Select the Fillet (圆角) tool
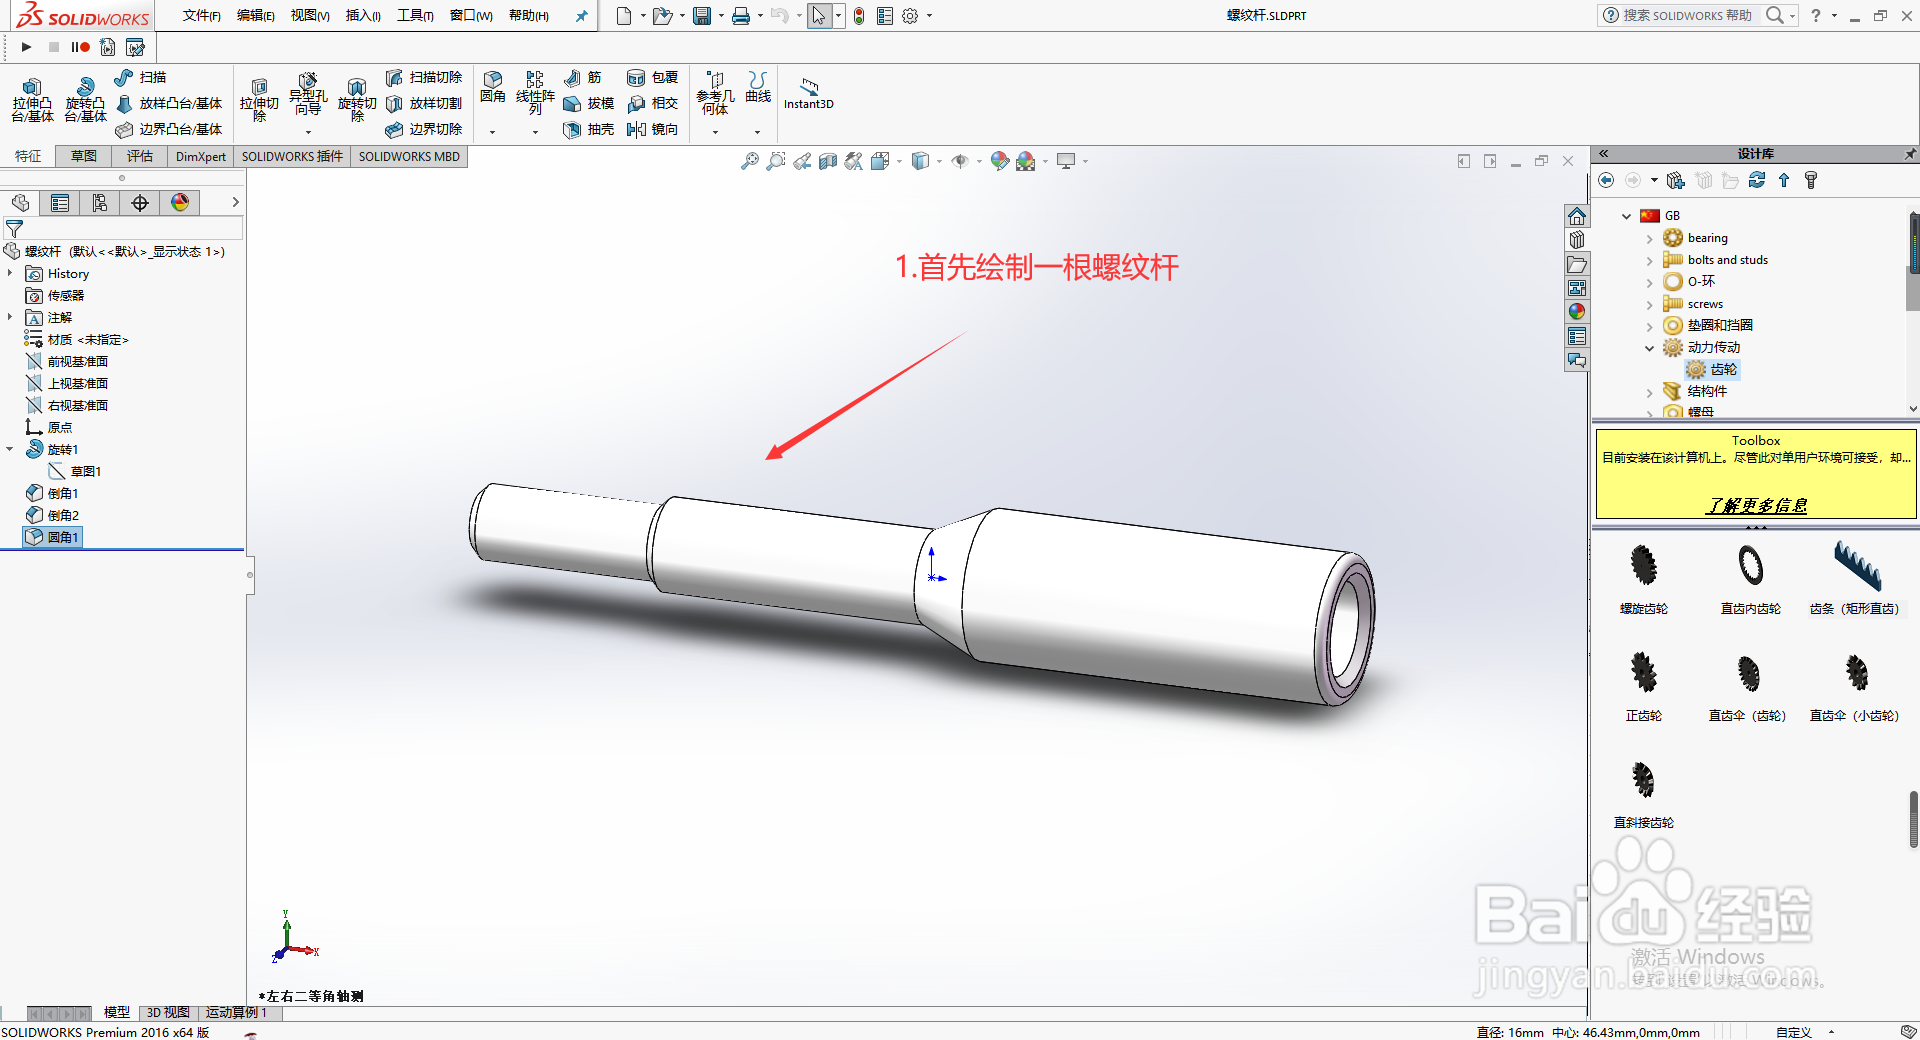 pos(493,87)
